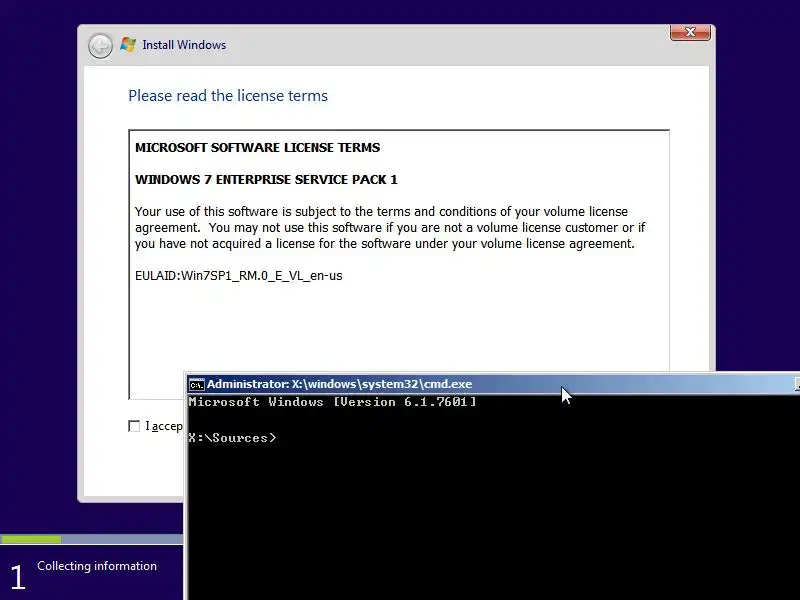The image size is (800, 600).
Task: Click the cmd.exe icon in title bar
Action: coord(196,384)
